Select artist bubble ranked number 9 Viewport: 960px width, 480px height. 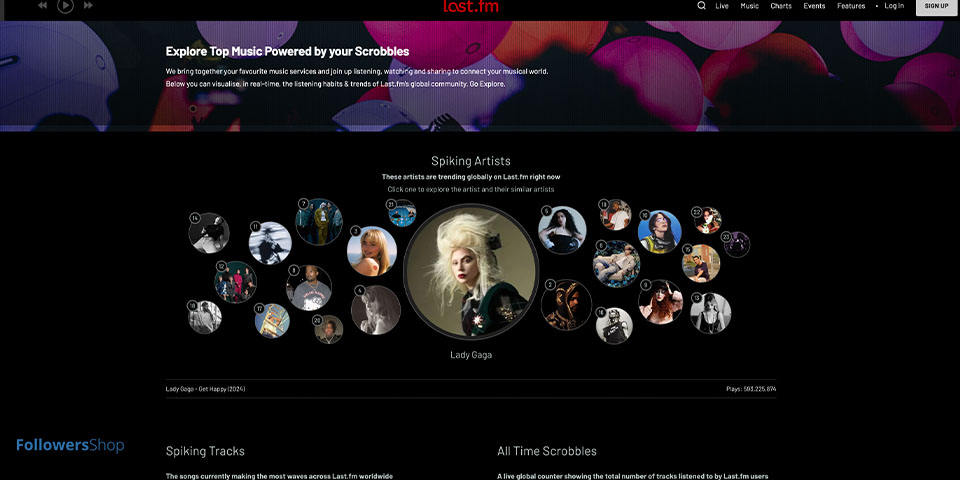pos(661,302)
